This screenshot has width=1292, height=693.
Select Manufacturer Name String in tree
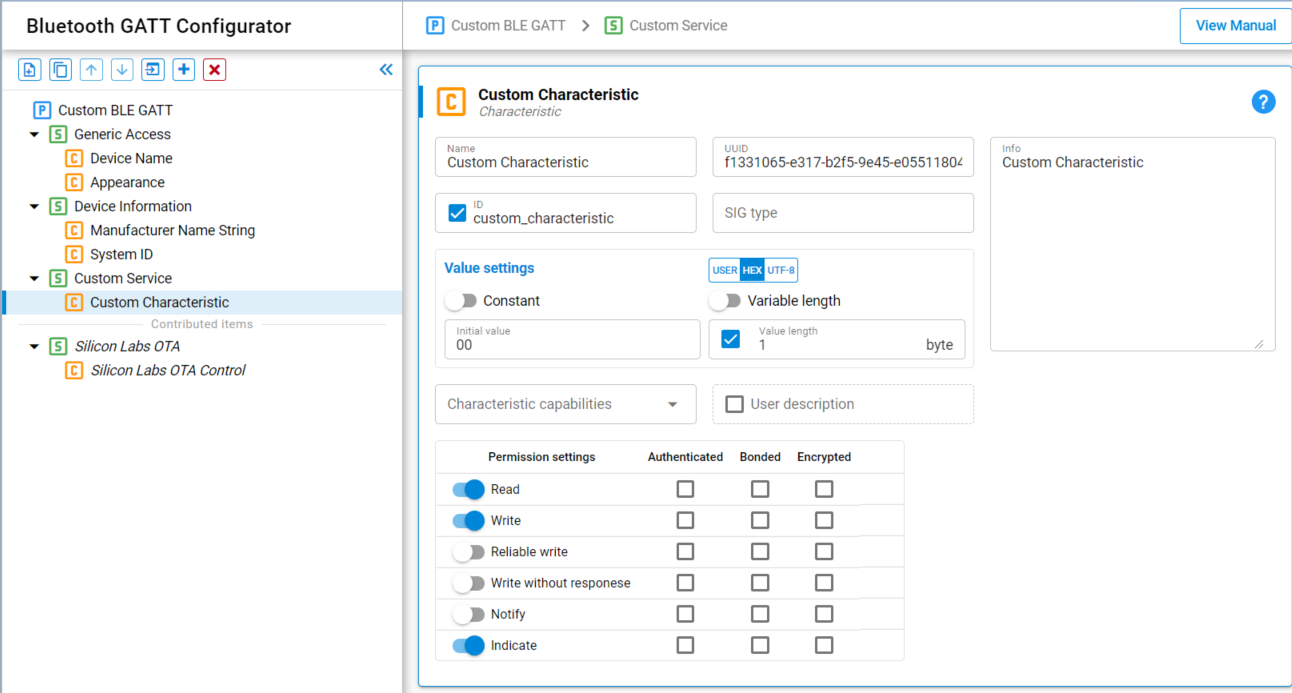click(x=172, y=230)
